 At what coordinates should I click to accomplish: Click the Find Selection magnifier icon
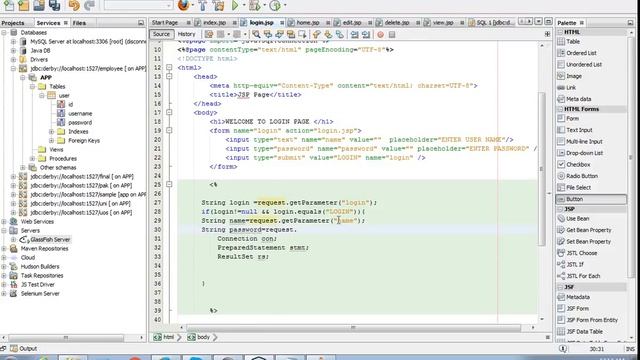point(256,34)
